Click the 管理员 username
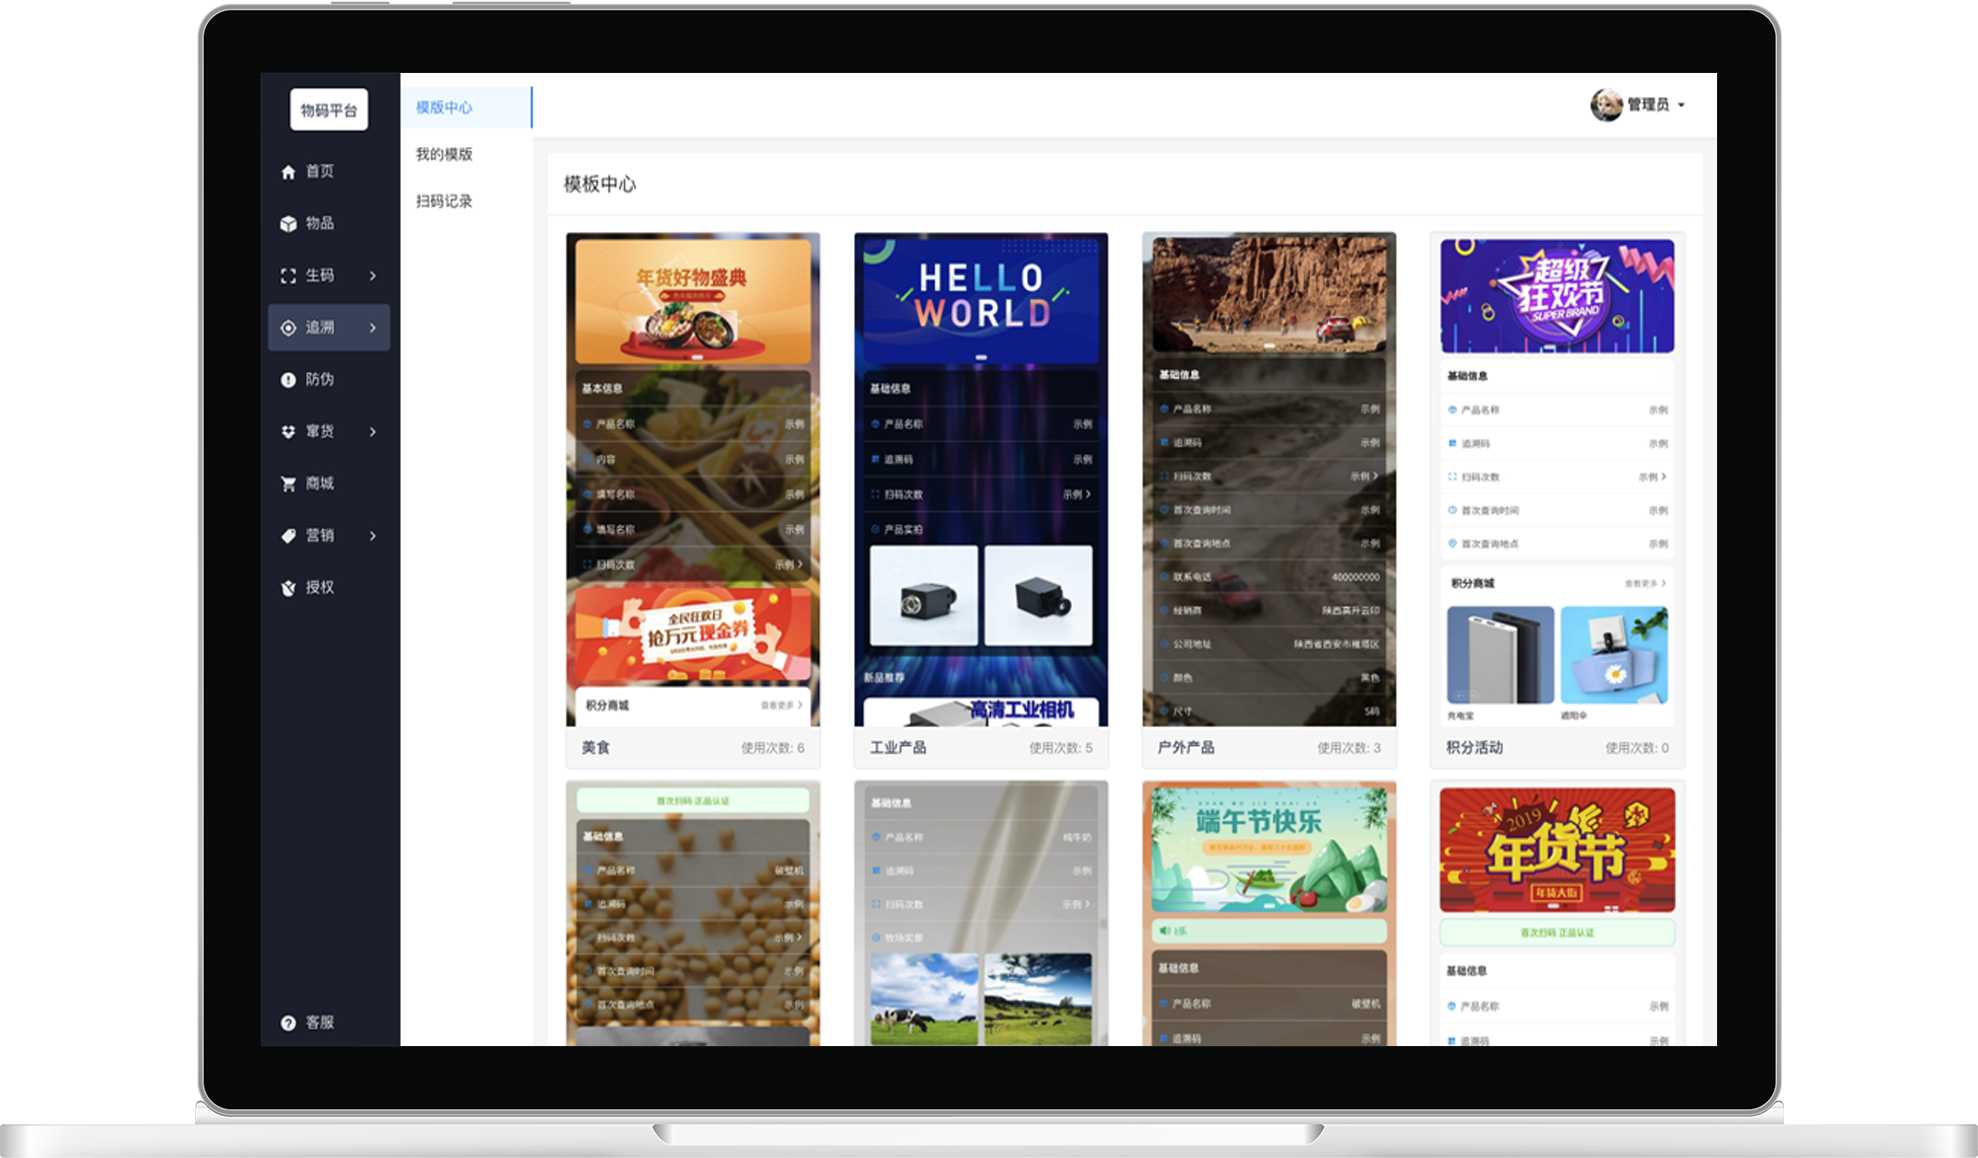The height and width of the screenshot is (1158, 1978). (1648, 105)
